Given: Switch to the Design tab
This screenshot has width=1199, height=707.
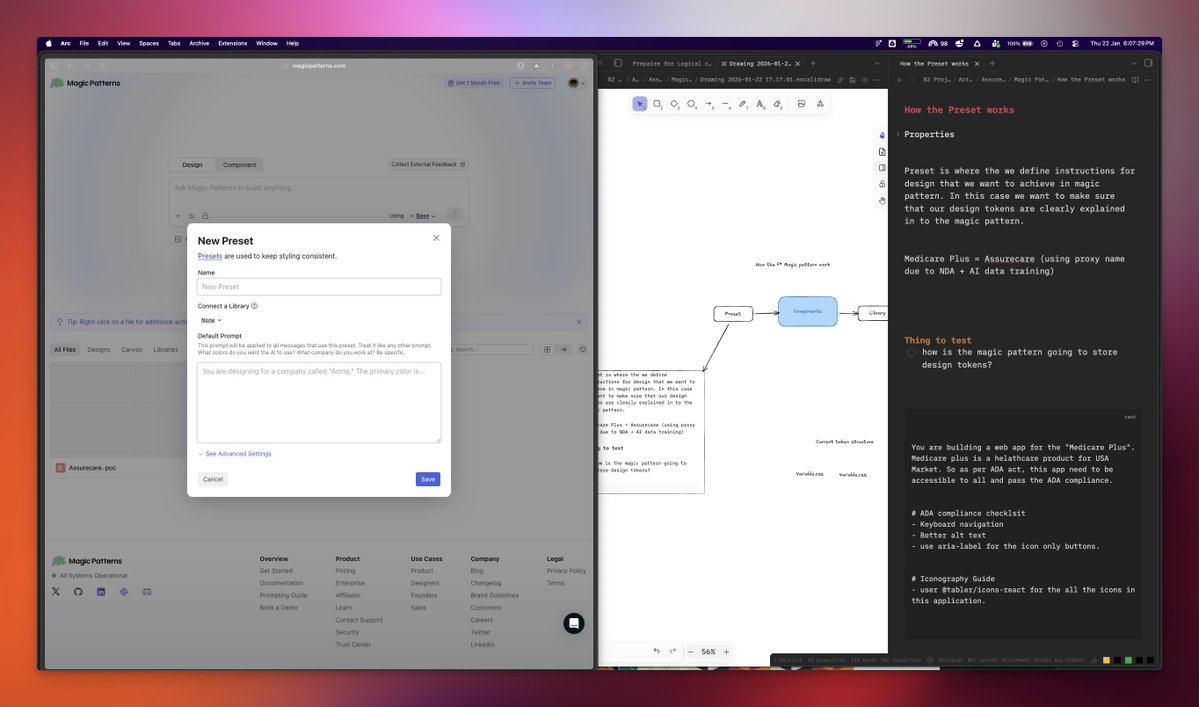Looking at the screenshot, I should coord(192,165).
